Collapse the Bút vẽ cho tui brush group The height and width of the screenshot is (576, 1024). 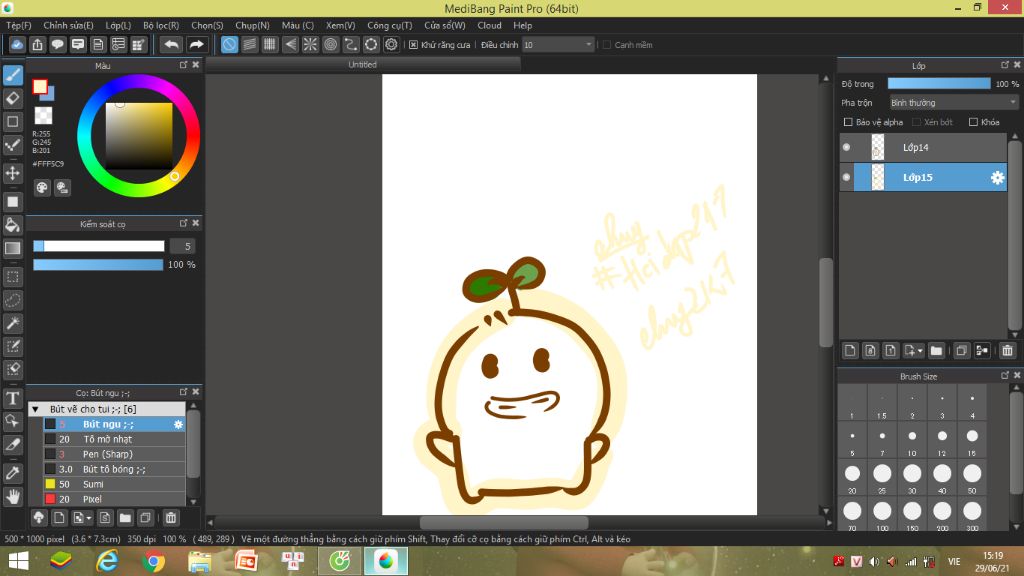35,409
